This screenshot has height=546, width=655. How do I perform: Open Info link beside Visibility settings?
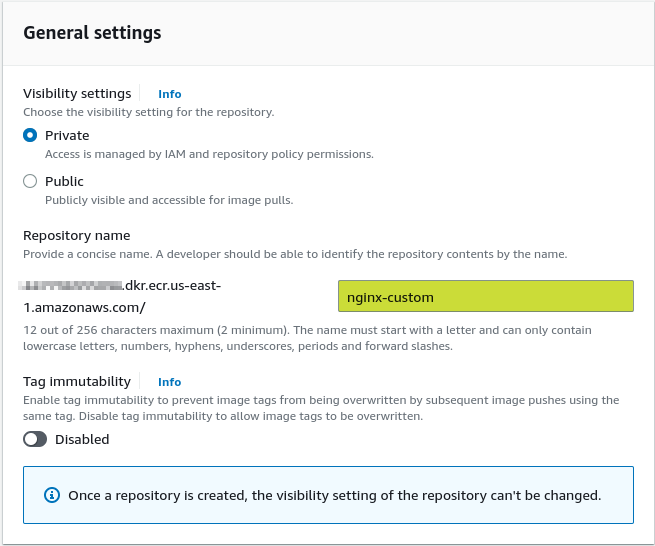click(170, 94)
